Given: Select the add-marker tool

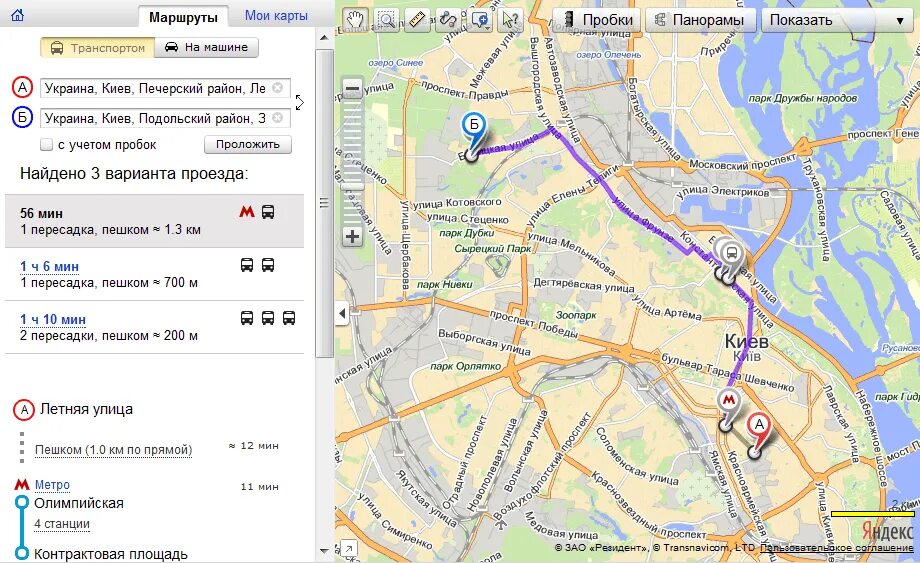Looking at the screenshot, I should [479, 20].
